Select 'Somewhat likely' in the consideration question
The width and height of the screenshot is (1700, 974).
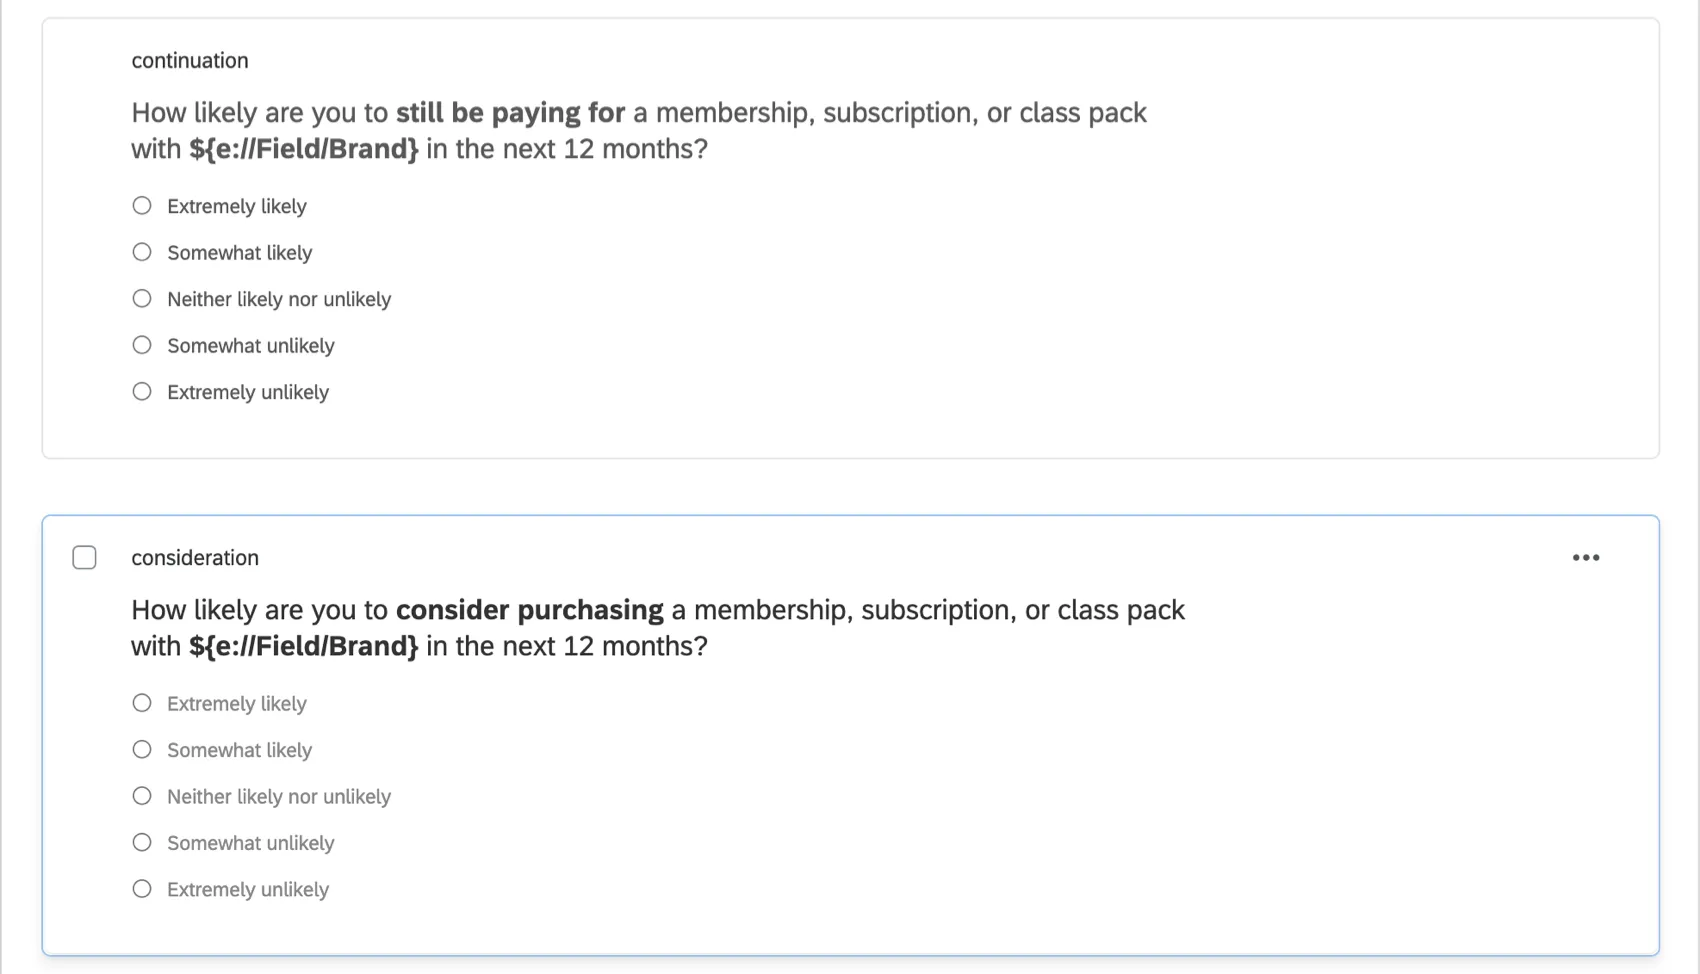click(141, 748)
